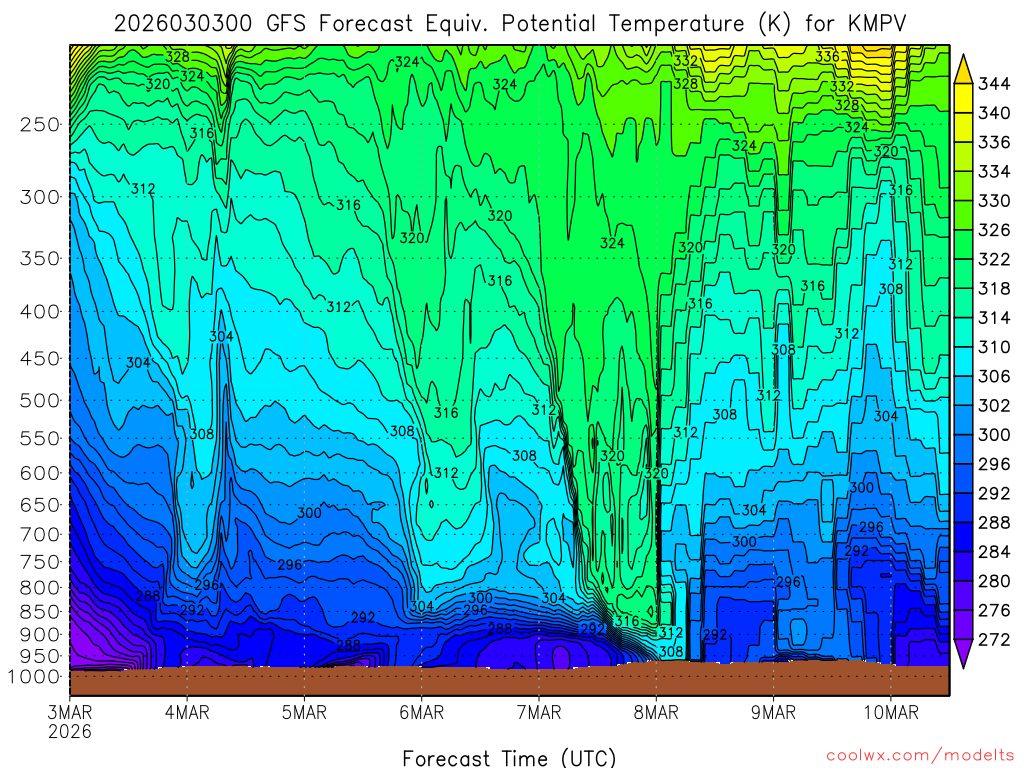Click legend color band between 284 and 288
Screen dimensions: 1024x768
(x=963, y=537)
